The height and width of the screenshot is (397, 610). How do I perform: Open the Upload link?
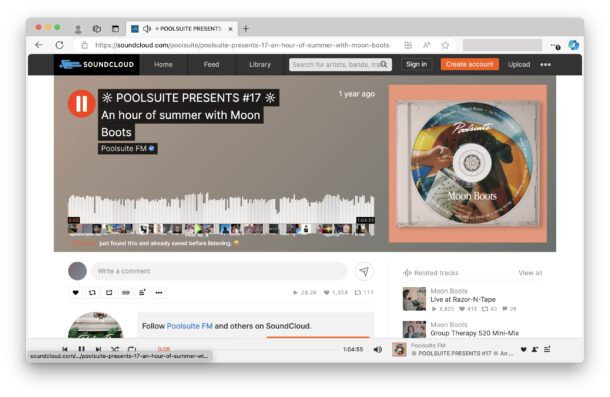(519, 65)
